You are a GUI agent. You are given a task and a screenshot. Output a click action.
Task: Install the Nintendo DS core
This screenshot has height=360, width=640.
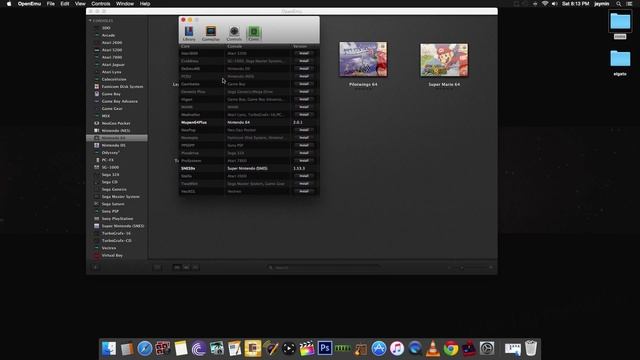(x=304, y=69)
